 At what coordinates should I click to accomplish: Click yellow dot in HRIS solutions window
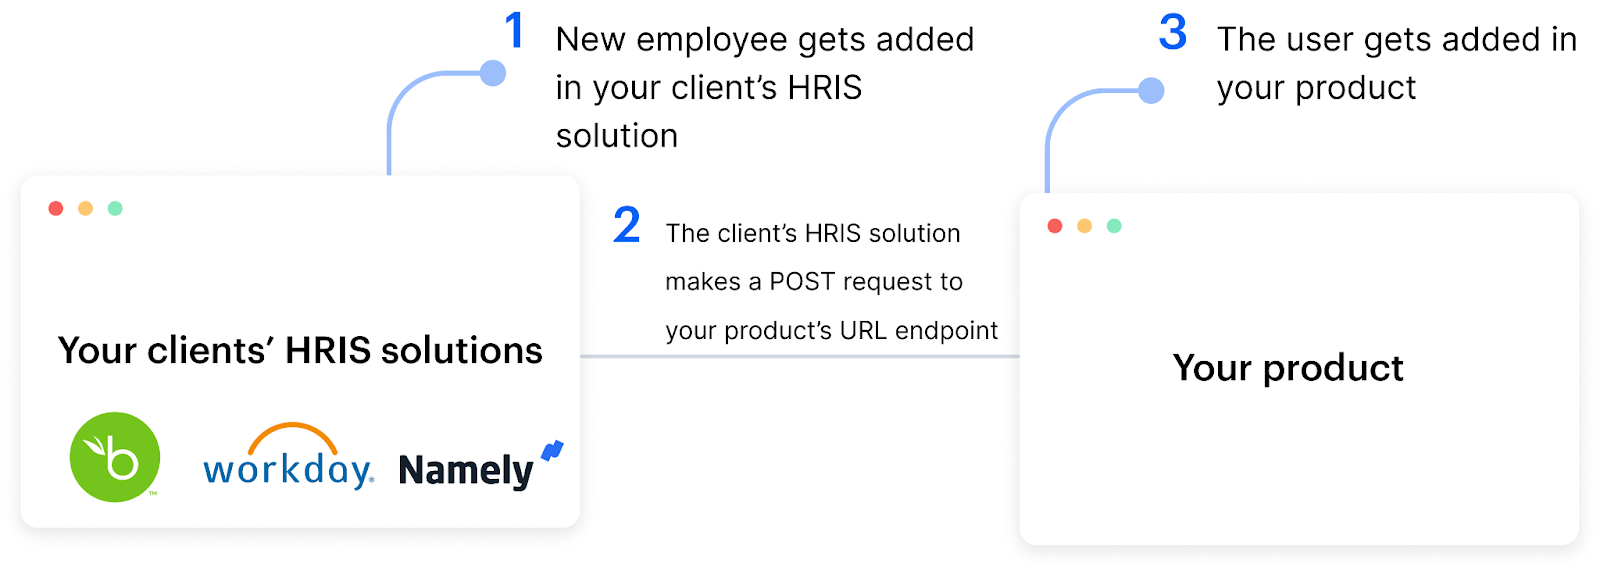[86, 208]
